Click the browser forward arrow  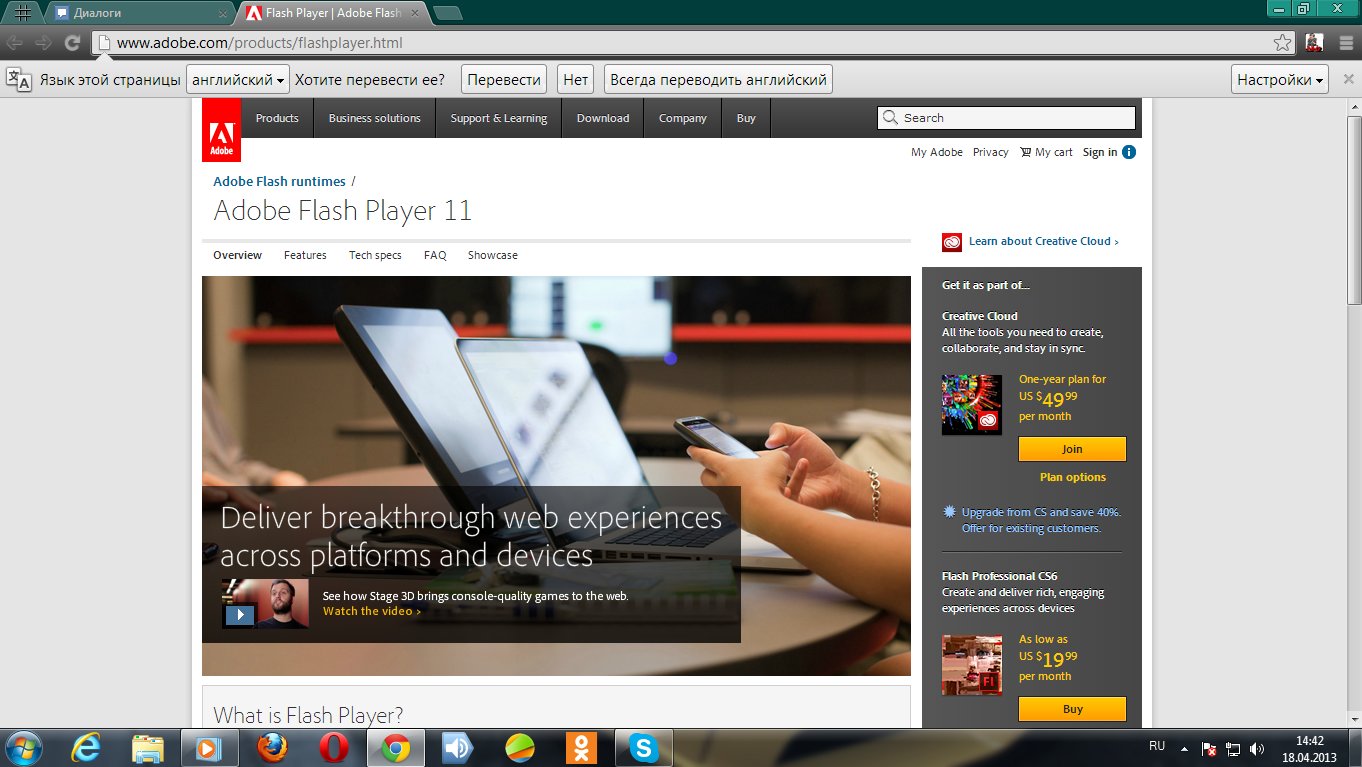[43, 43]
